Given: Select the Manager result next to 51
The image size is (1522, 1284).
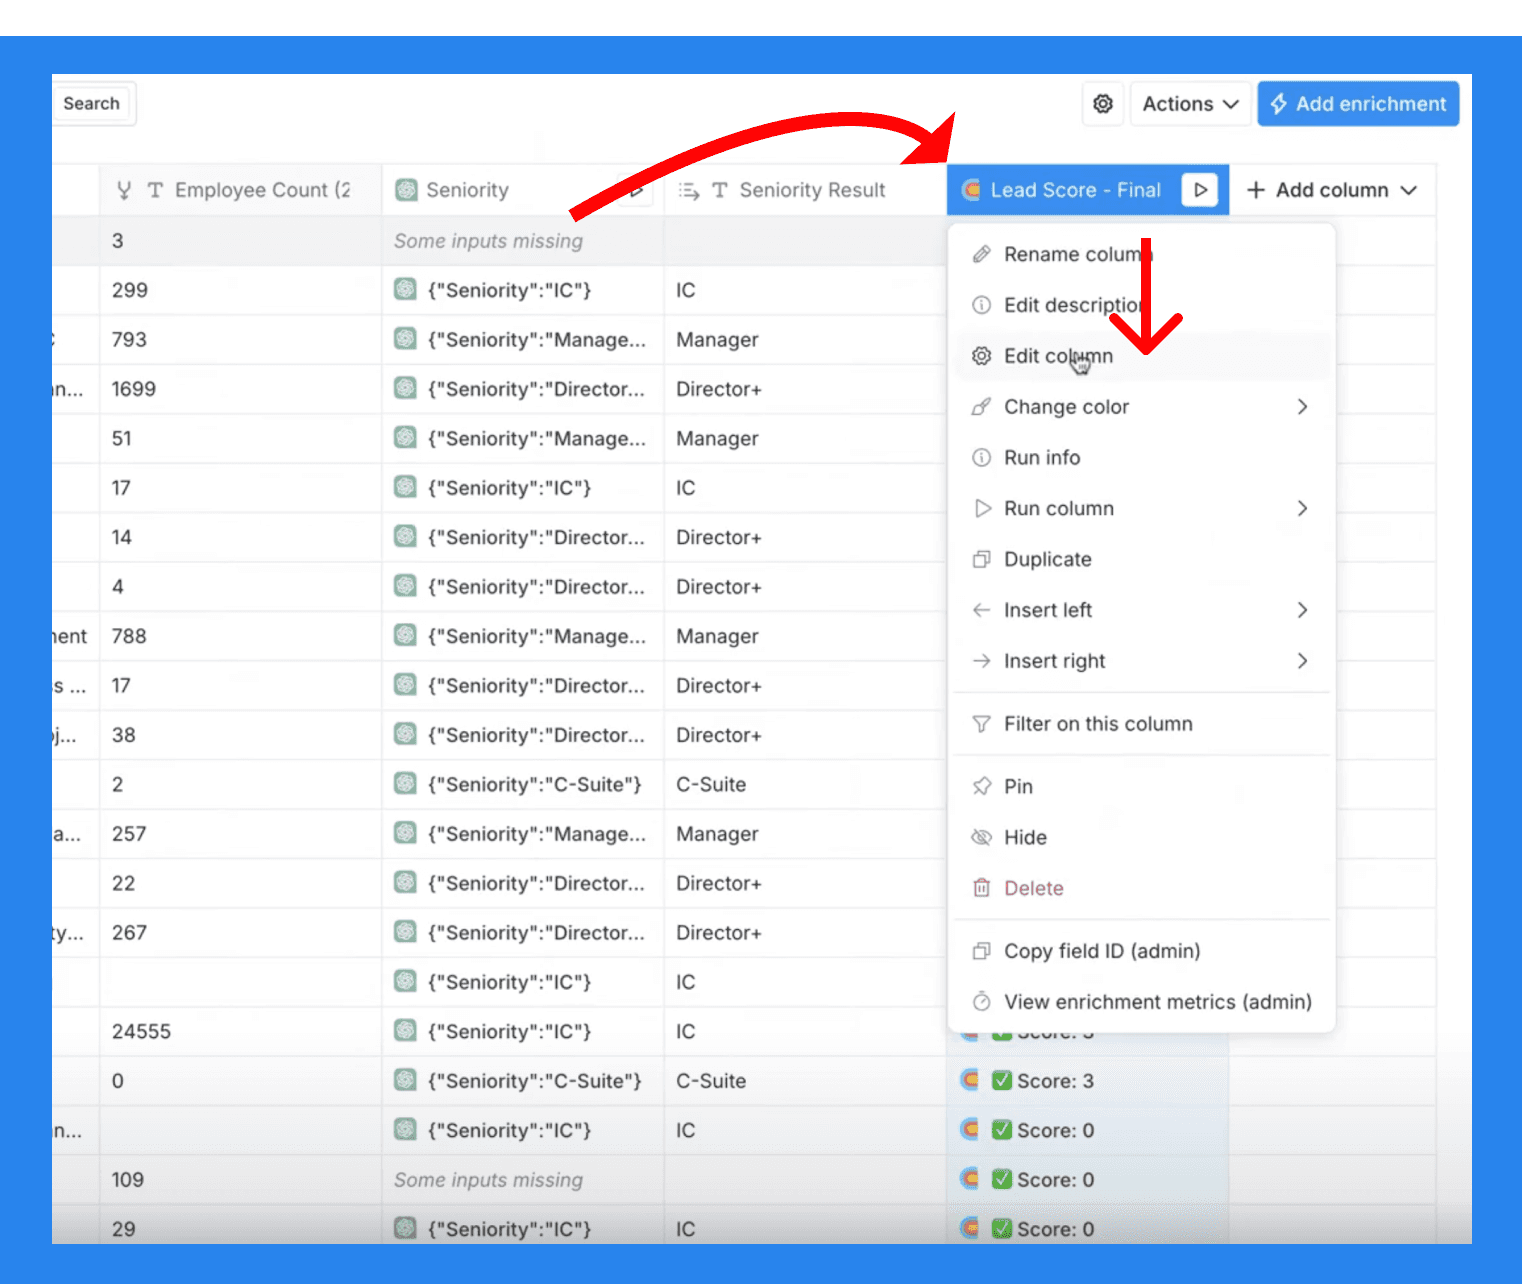Looking at the screenshot, I should point(805,439).
